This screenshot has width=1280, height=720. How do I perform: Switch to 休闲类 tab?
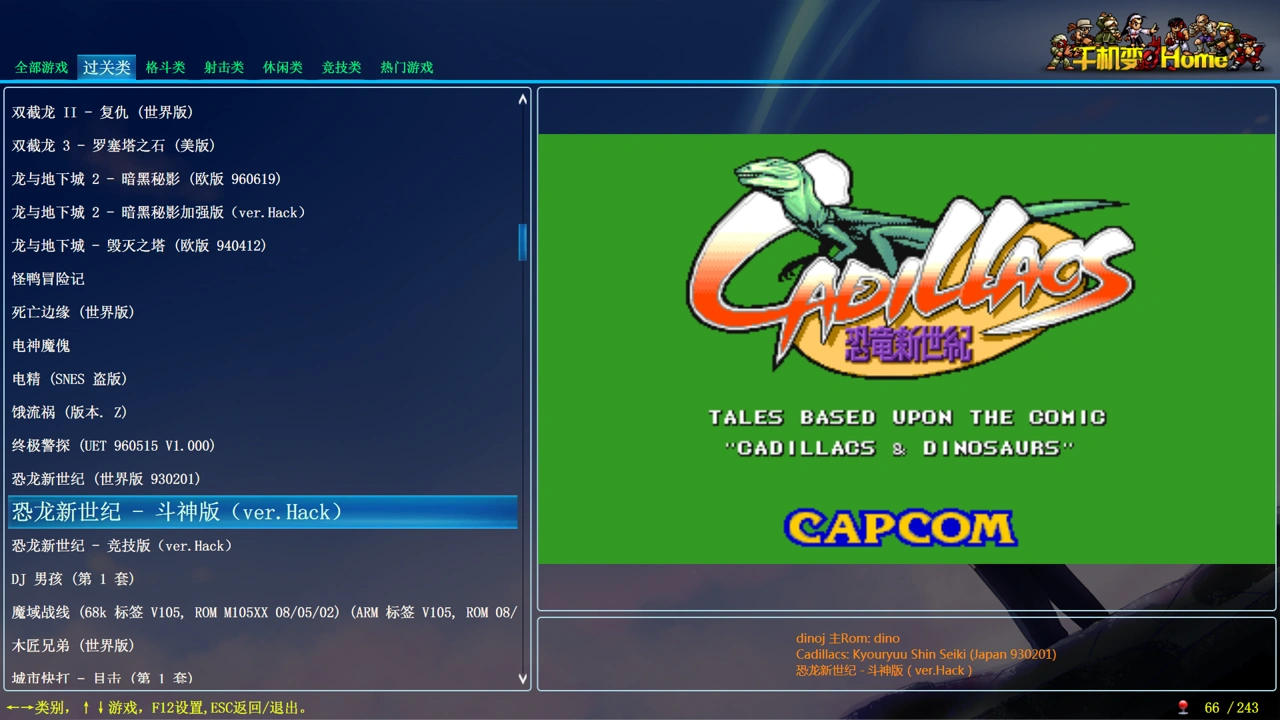(x=283, y=68)
